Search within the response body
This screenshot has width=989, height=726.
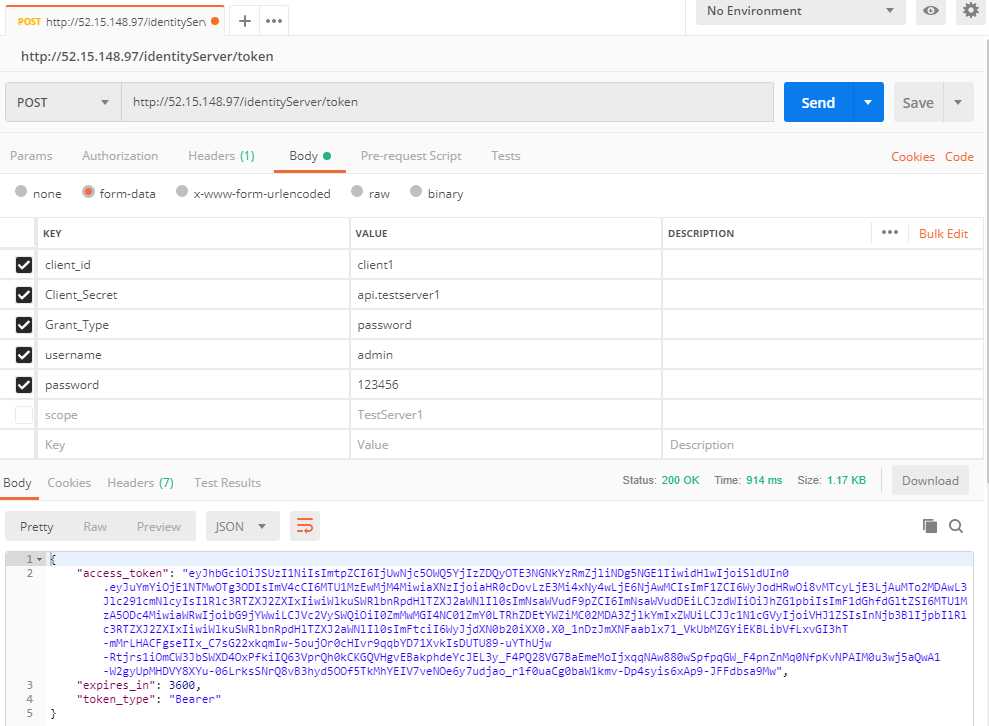click(x=956, y=526)
